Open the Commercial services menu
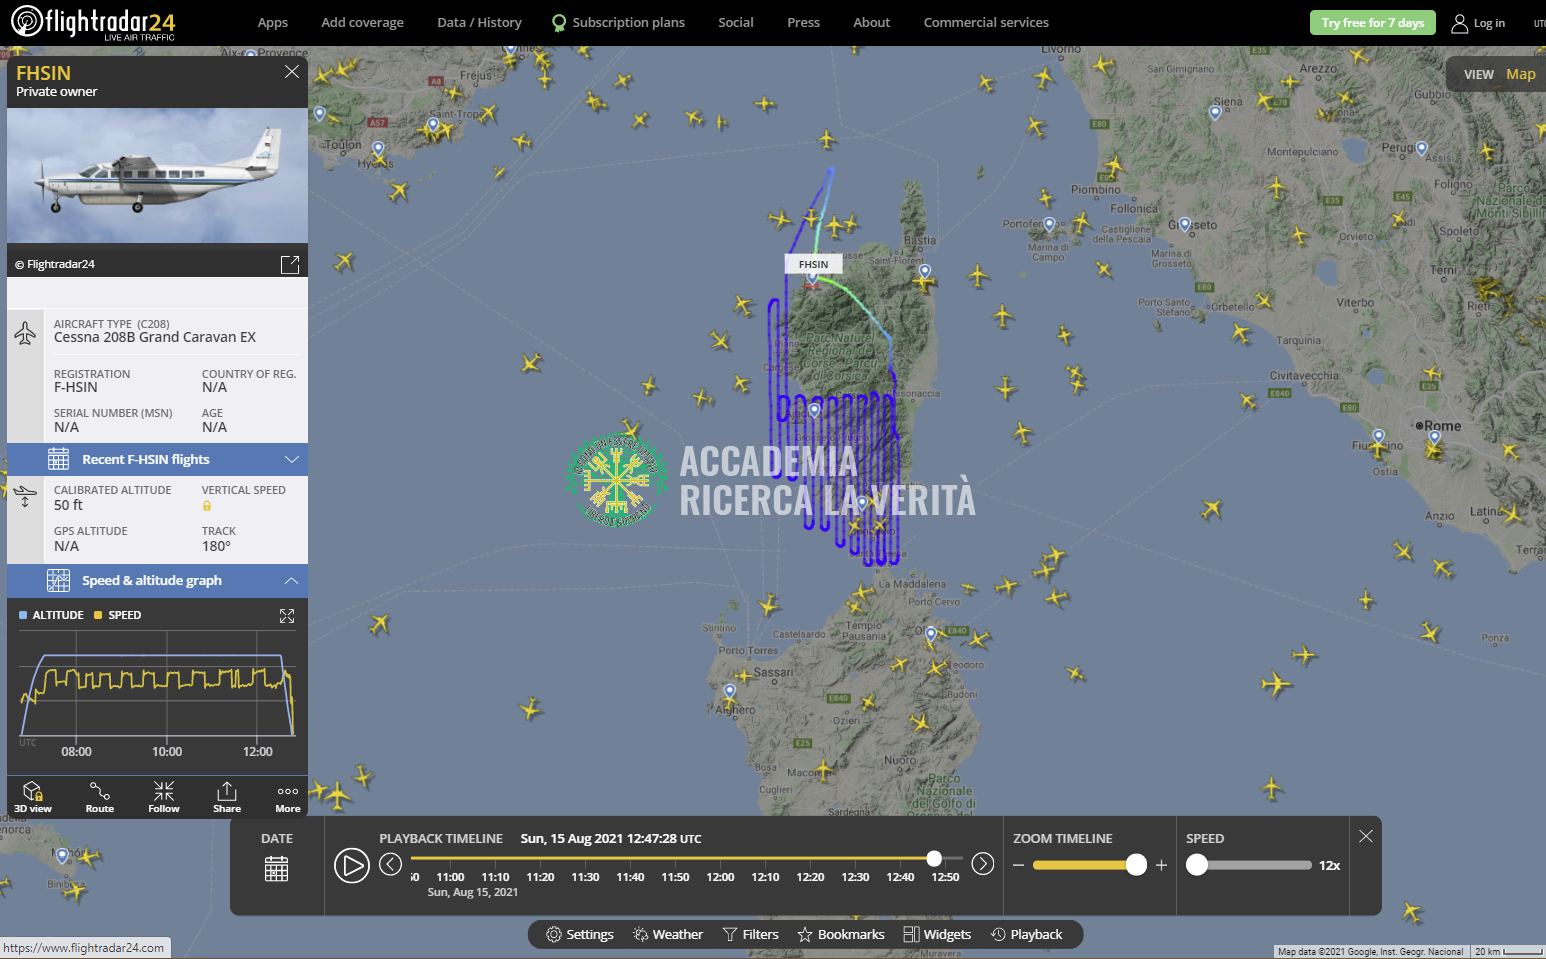Viewport: 1546px width, 959px height. [985, 22]
